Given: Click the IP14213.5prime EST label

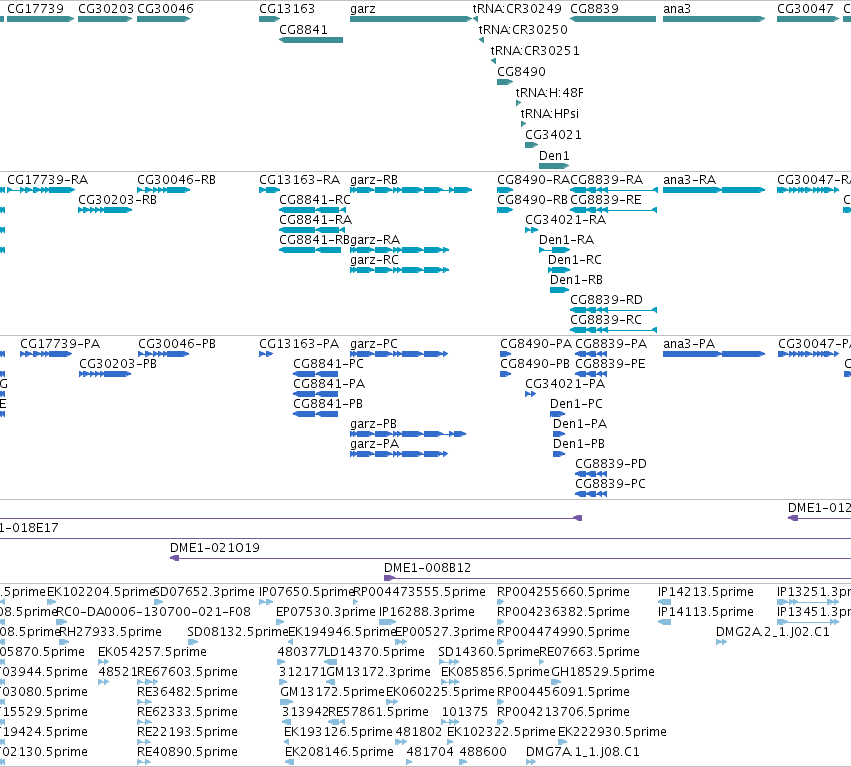Looking at the screenshot, I should (x=706, y=592).
